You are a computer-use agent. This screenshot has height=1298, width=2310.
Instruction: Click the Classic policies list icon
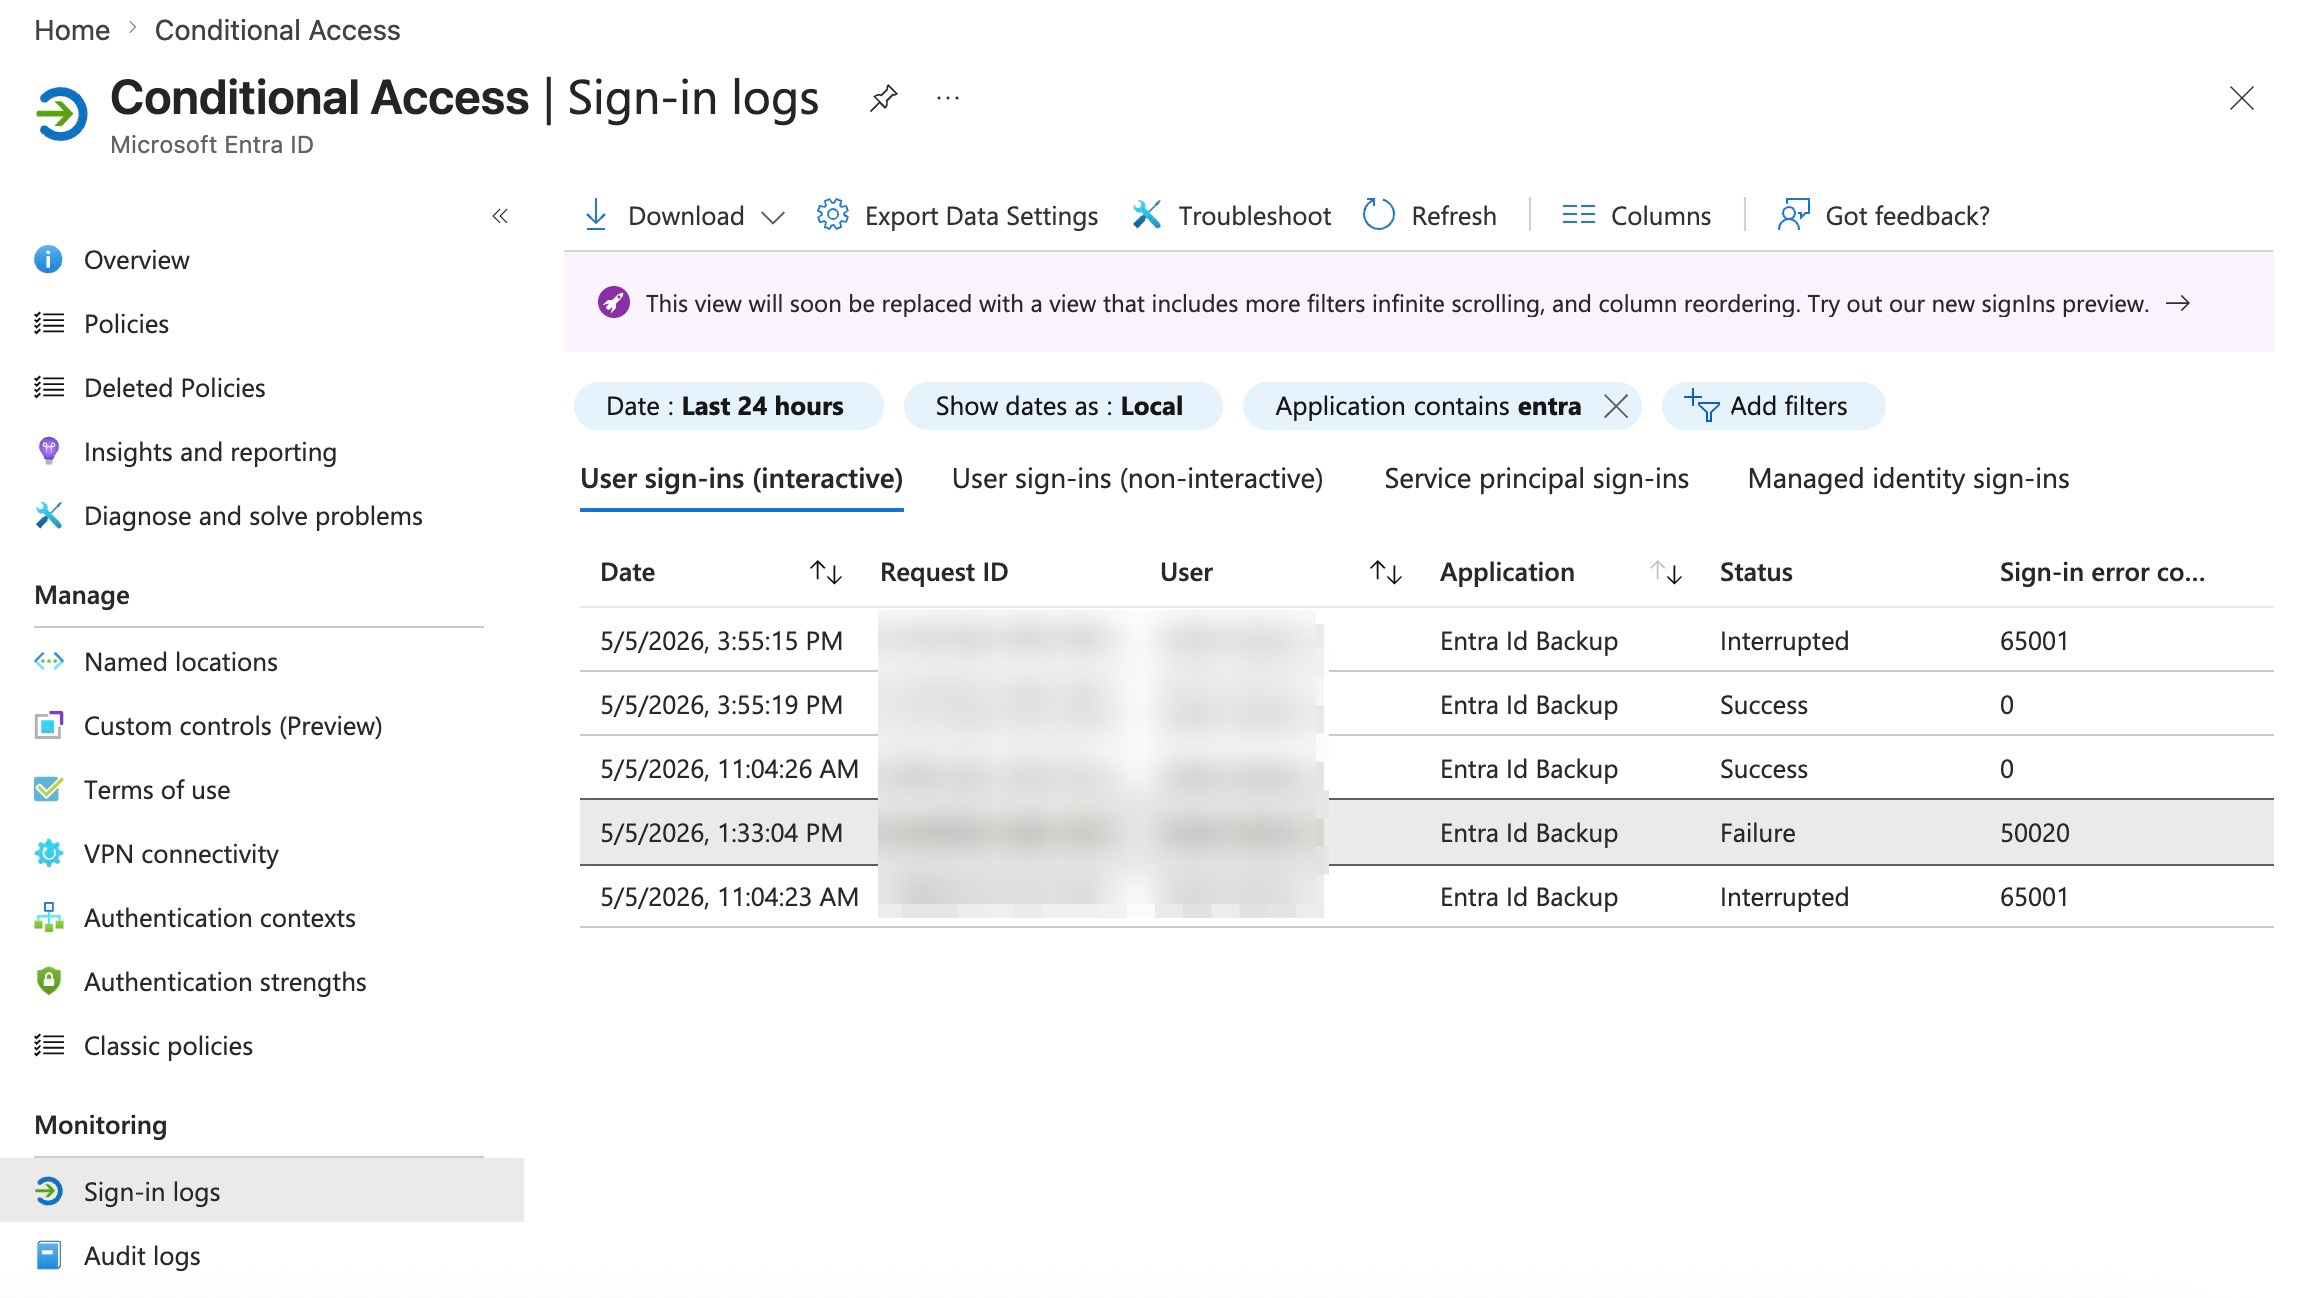click(x=49, y=1045)
